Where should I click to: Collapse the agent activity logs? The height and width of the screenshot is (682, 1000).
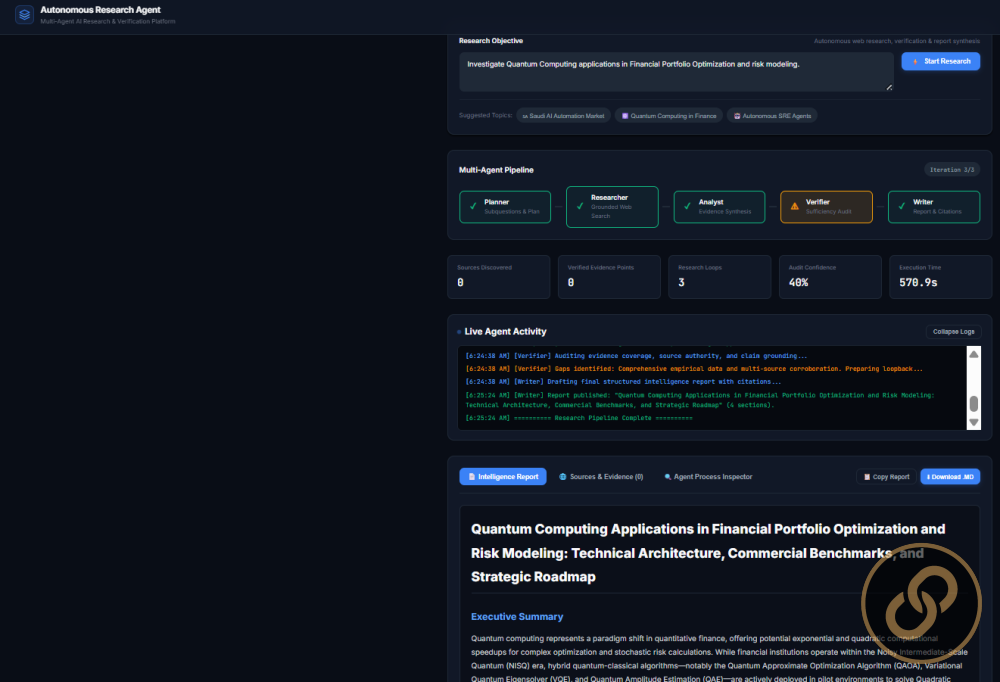(x=953, y=332)
